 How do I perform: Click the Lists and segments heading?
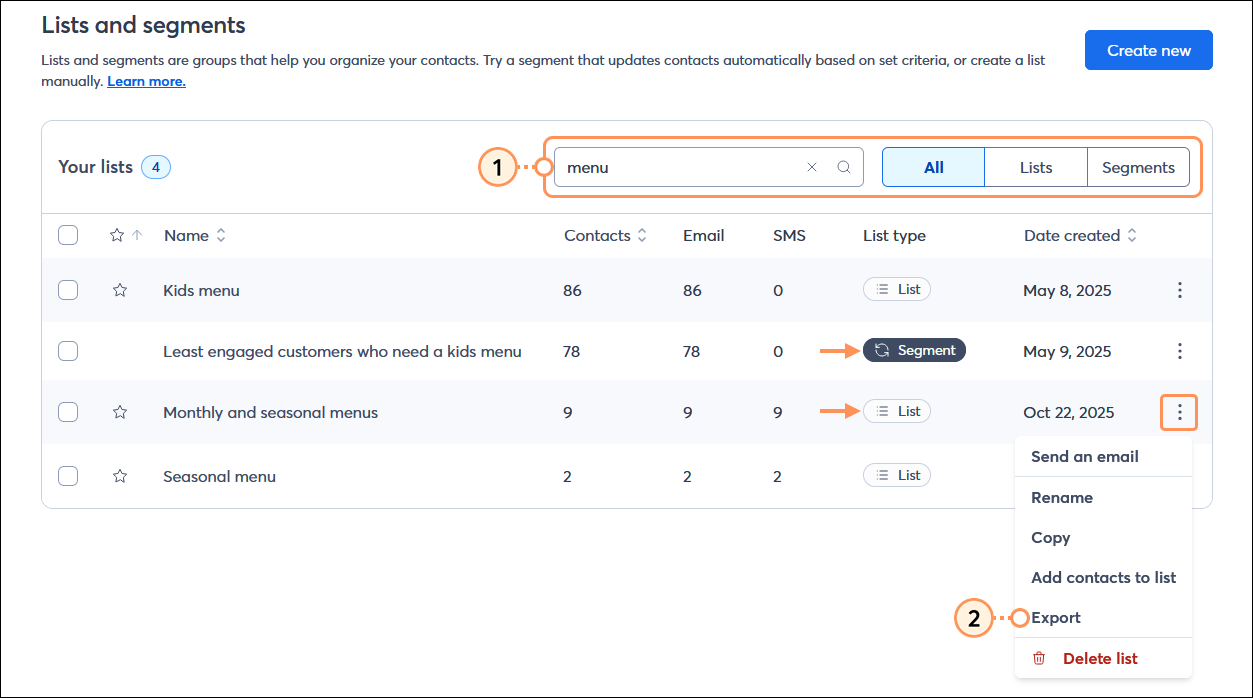143,25
